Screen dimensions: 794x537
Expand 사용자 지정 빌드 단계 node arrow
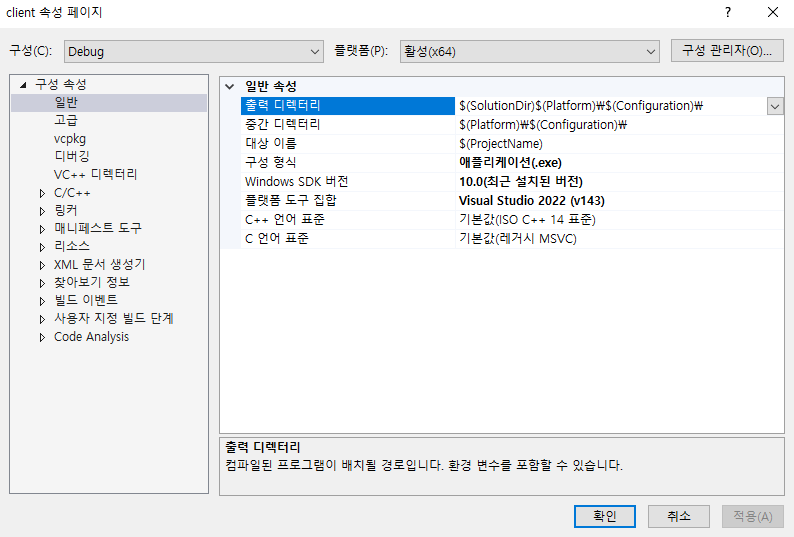43,319
